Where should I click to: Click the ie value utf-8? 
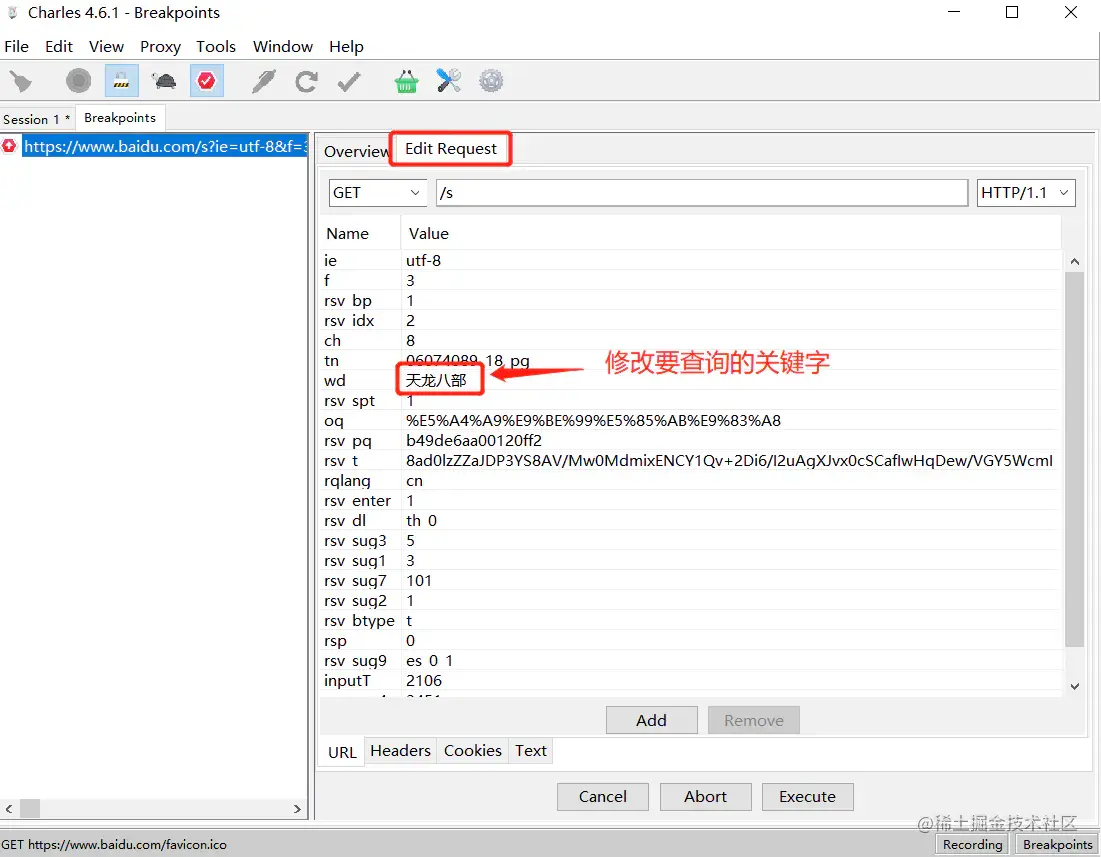click(423, 260)
